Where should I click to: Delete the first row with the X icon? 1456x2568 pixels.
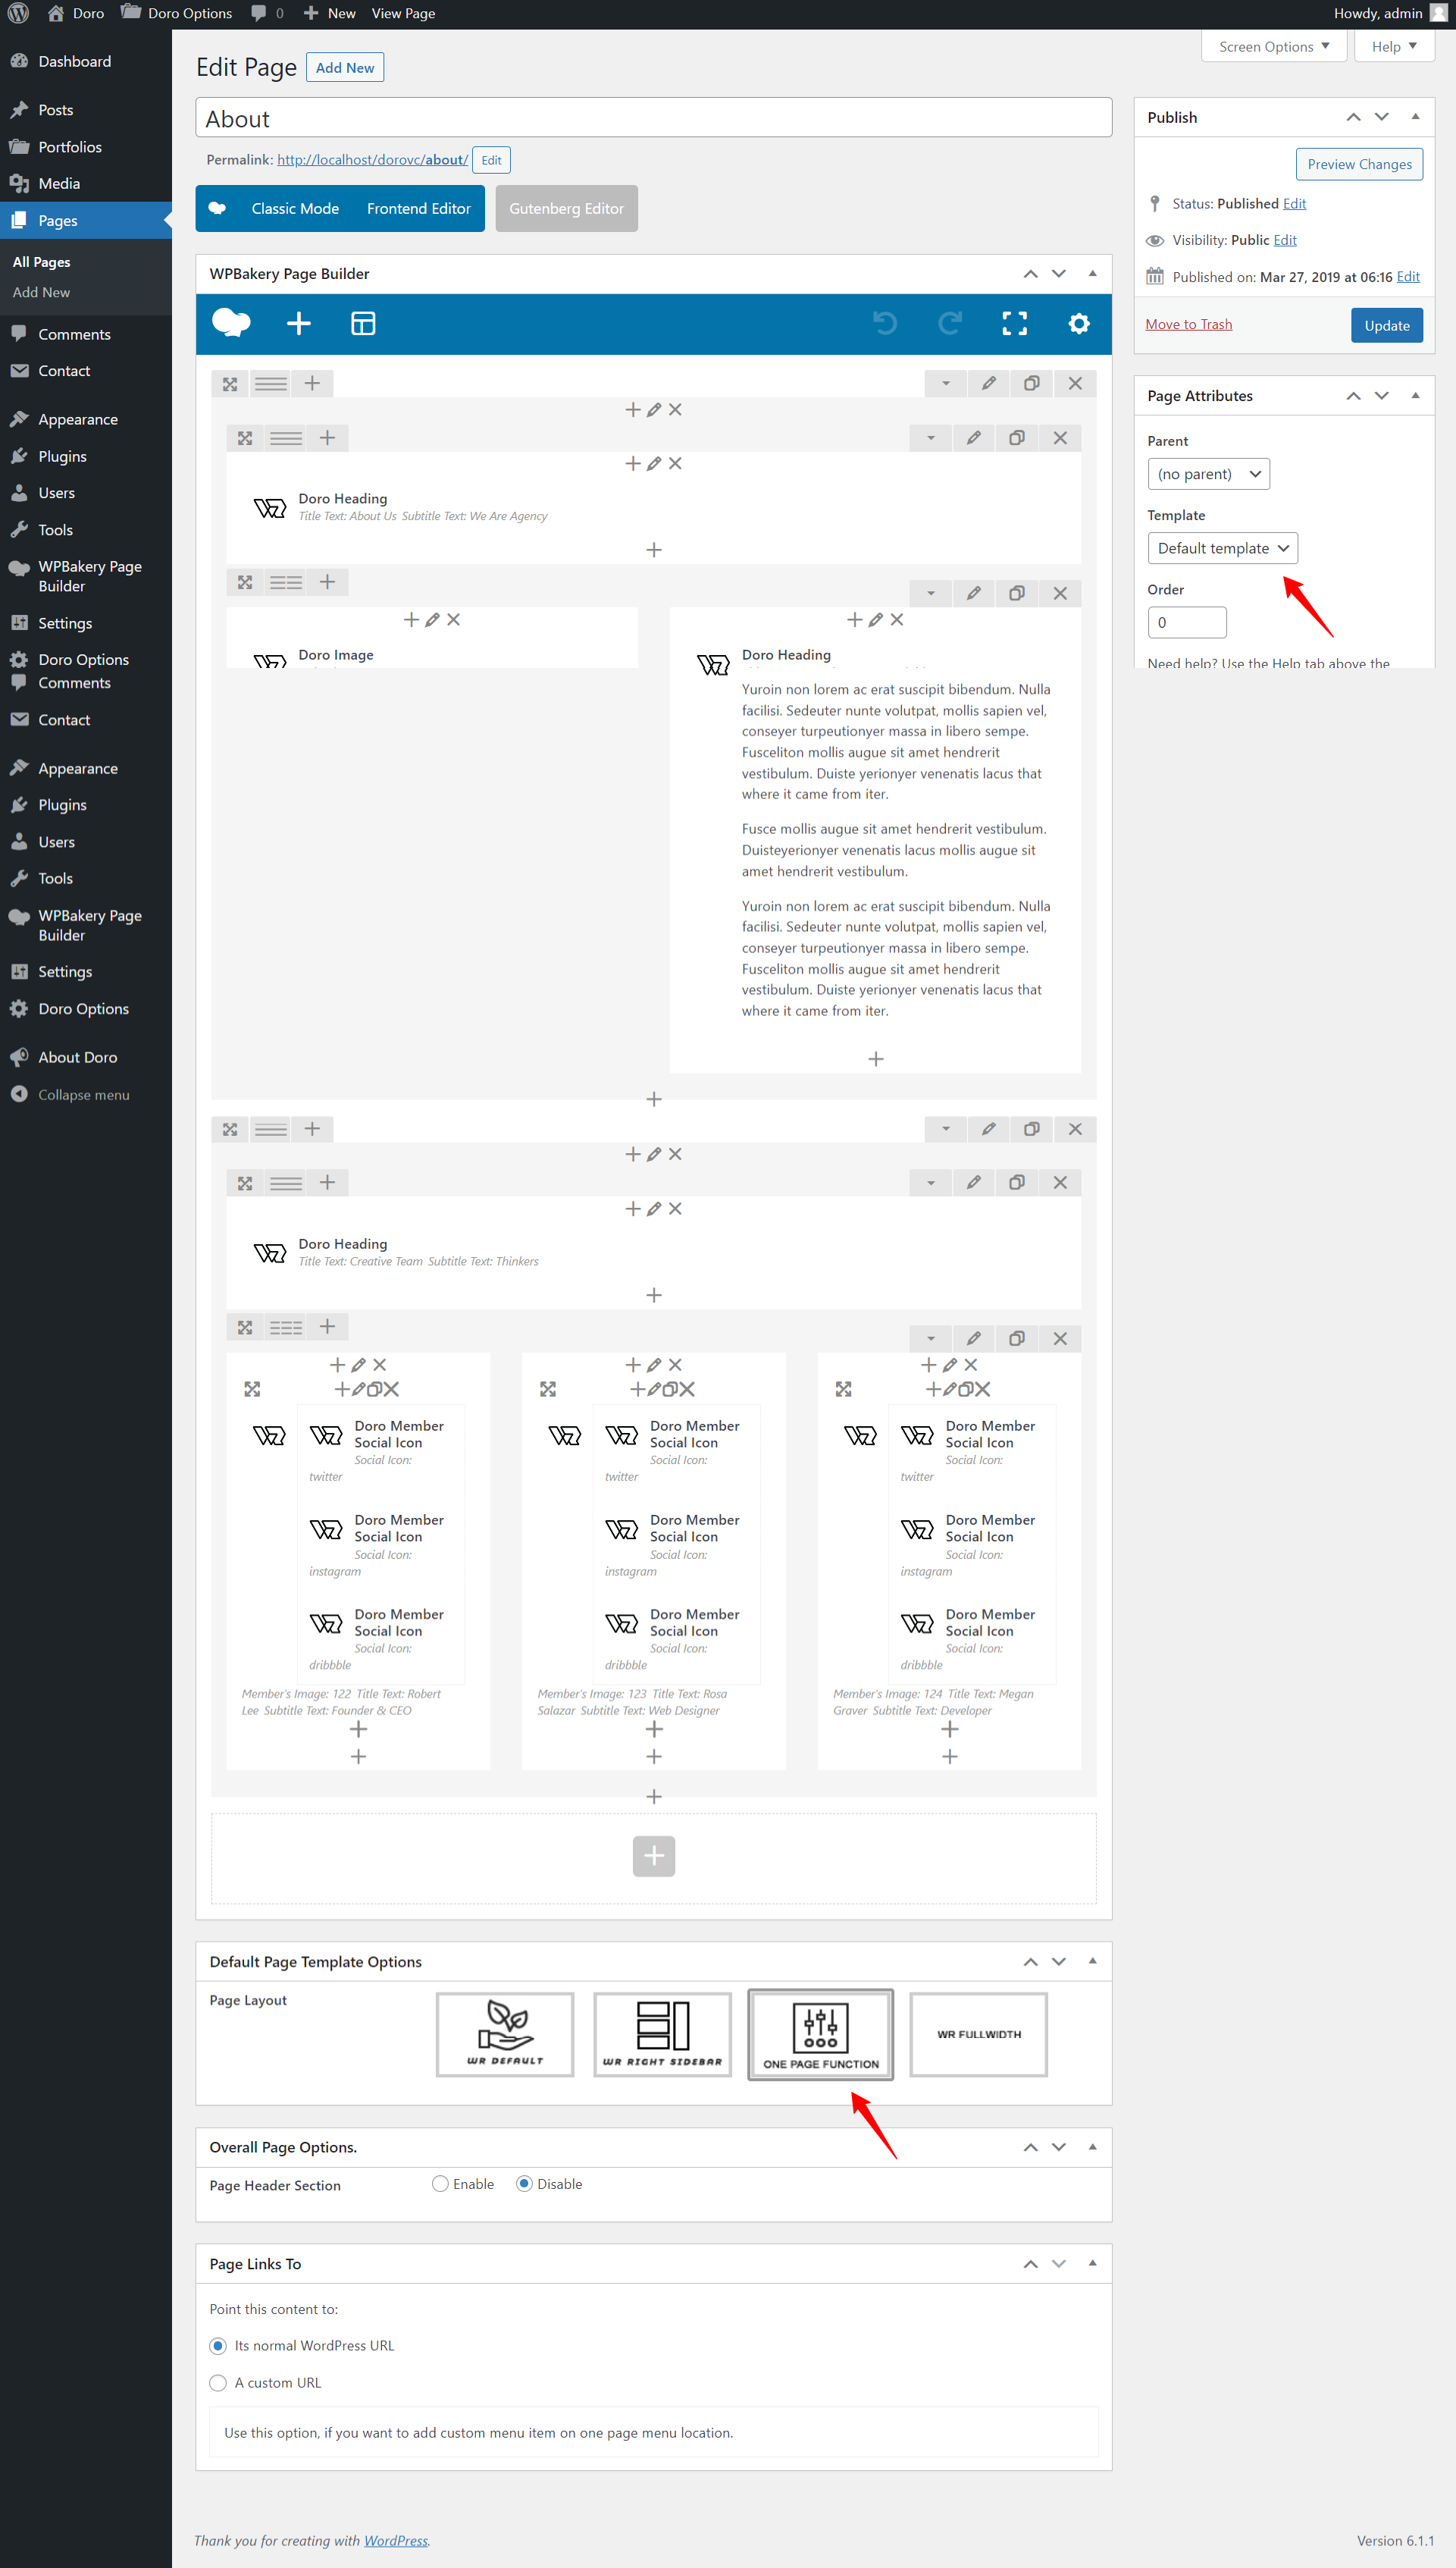(1075, 383)
